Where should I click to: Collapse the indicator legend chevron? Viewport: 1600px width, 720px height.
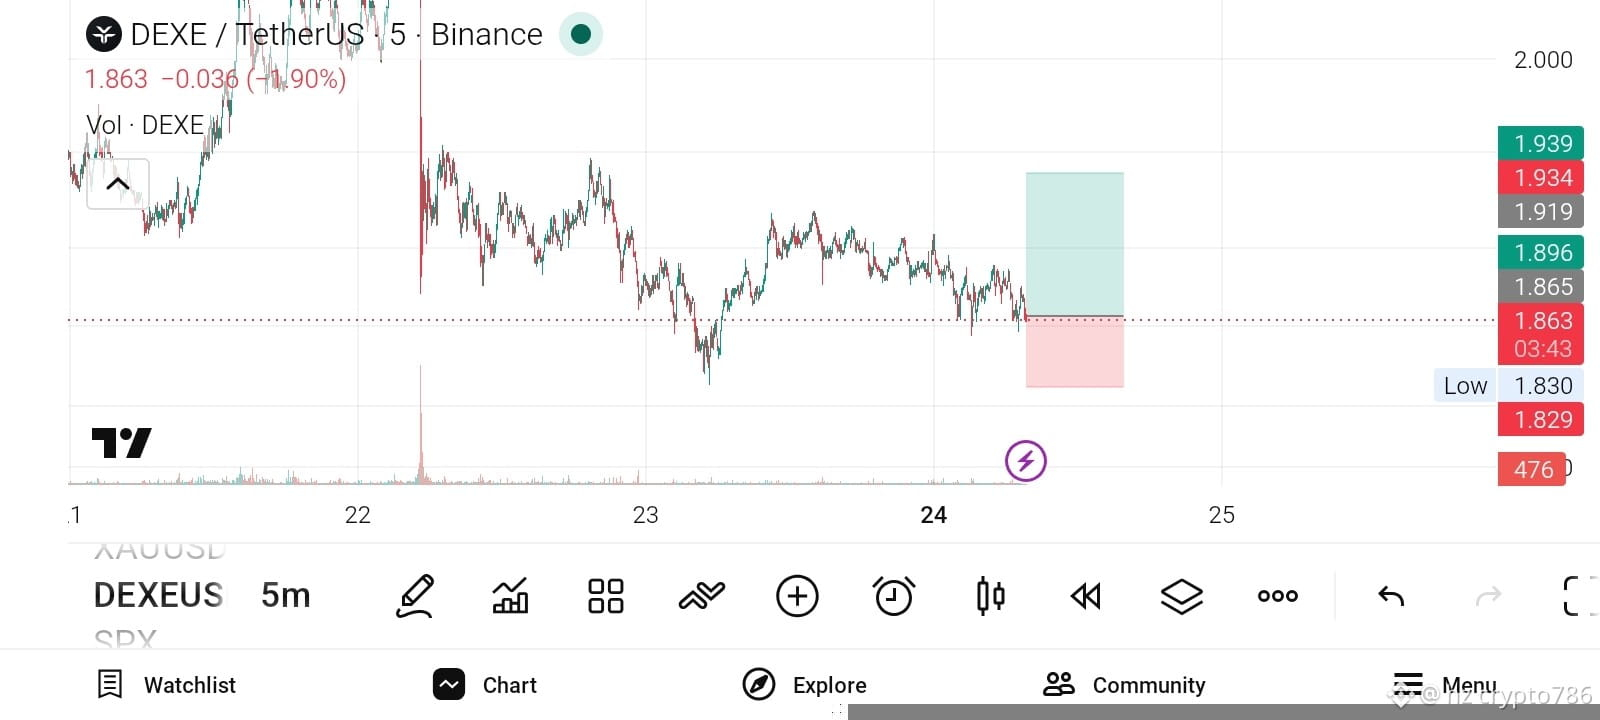pyautogui.click(x=118, y=184)
